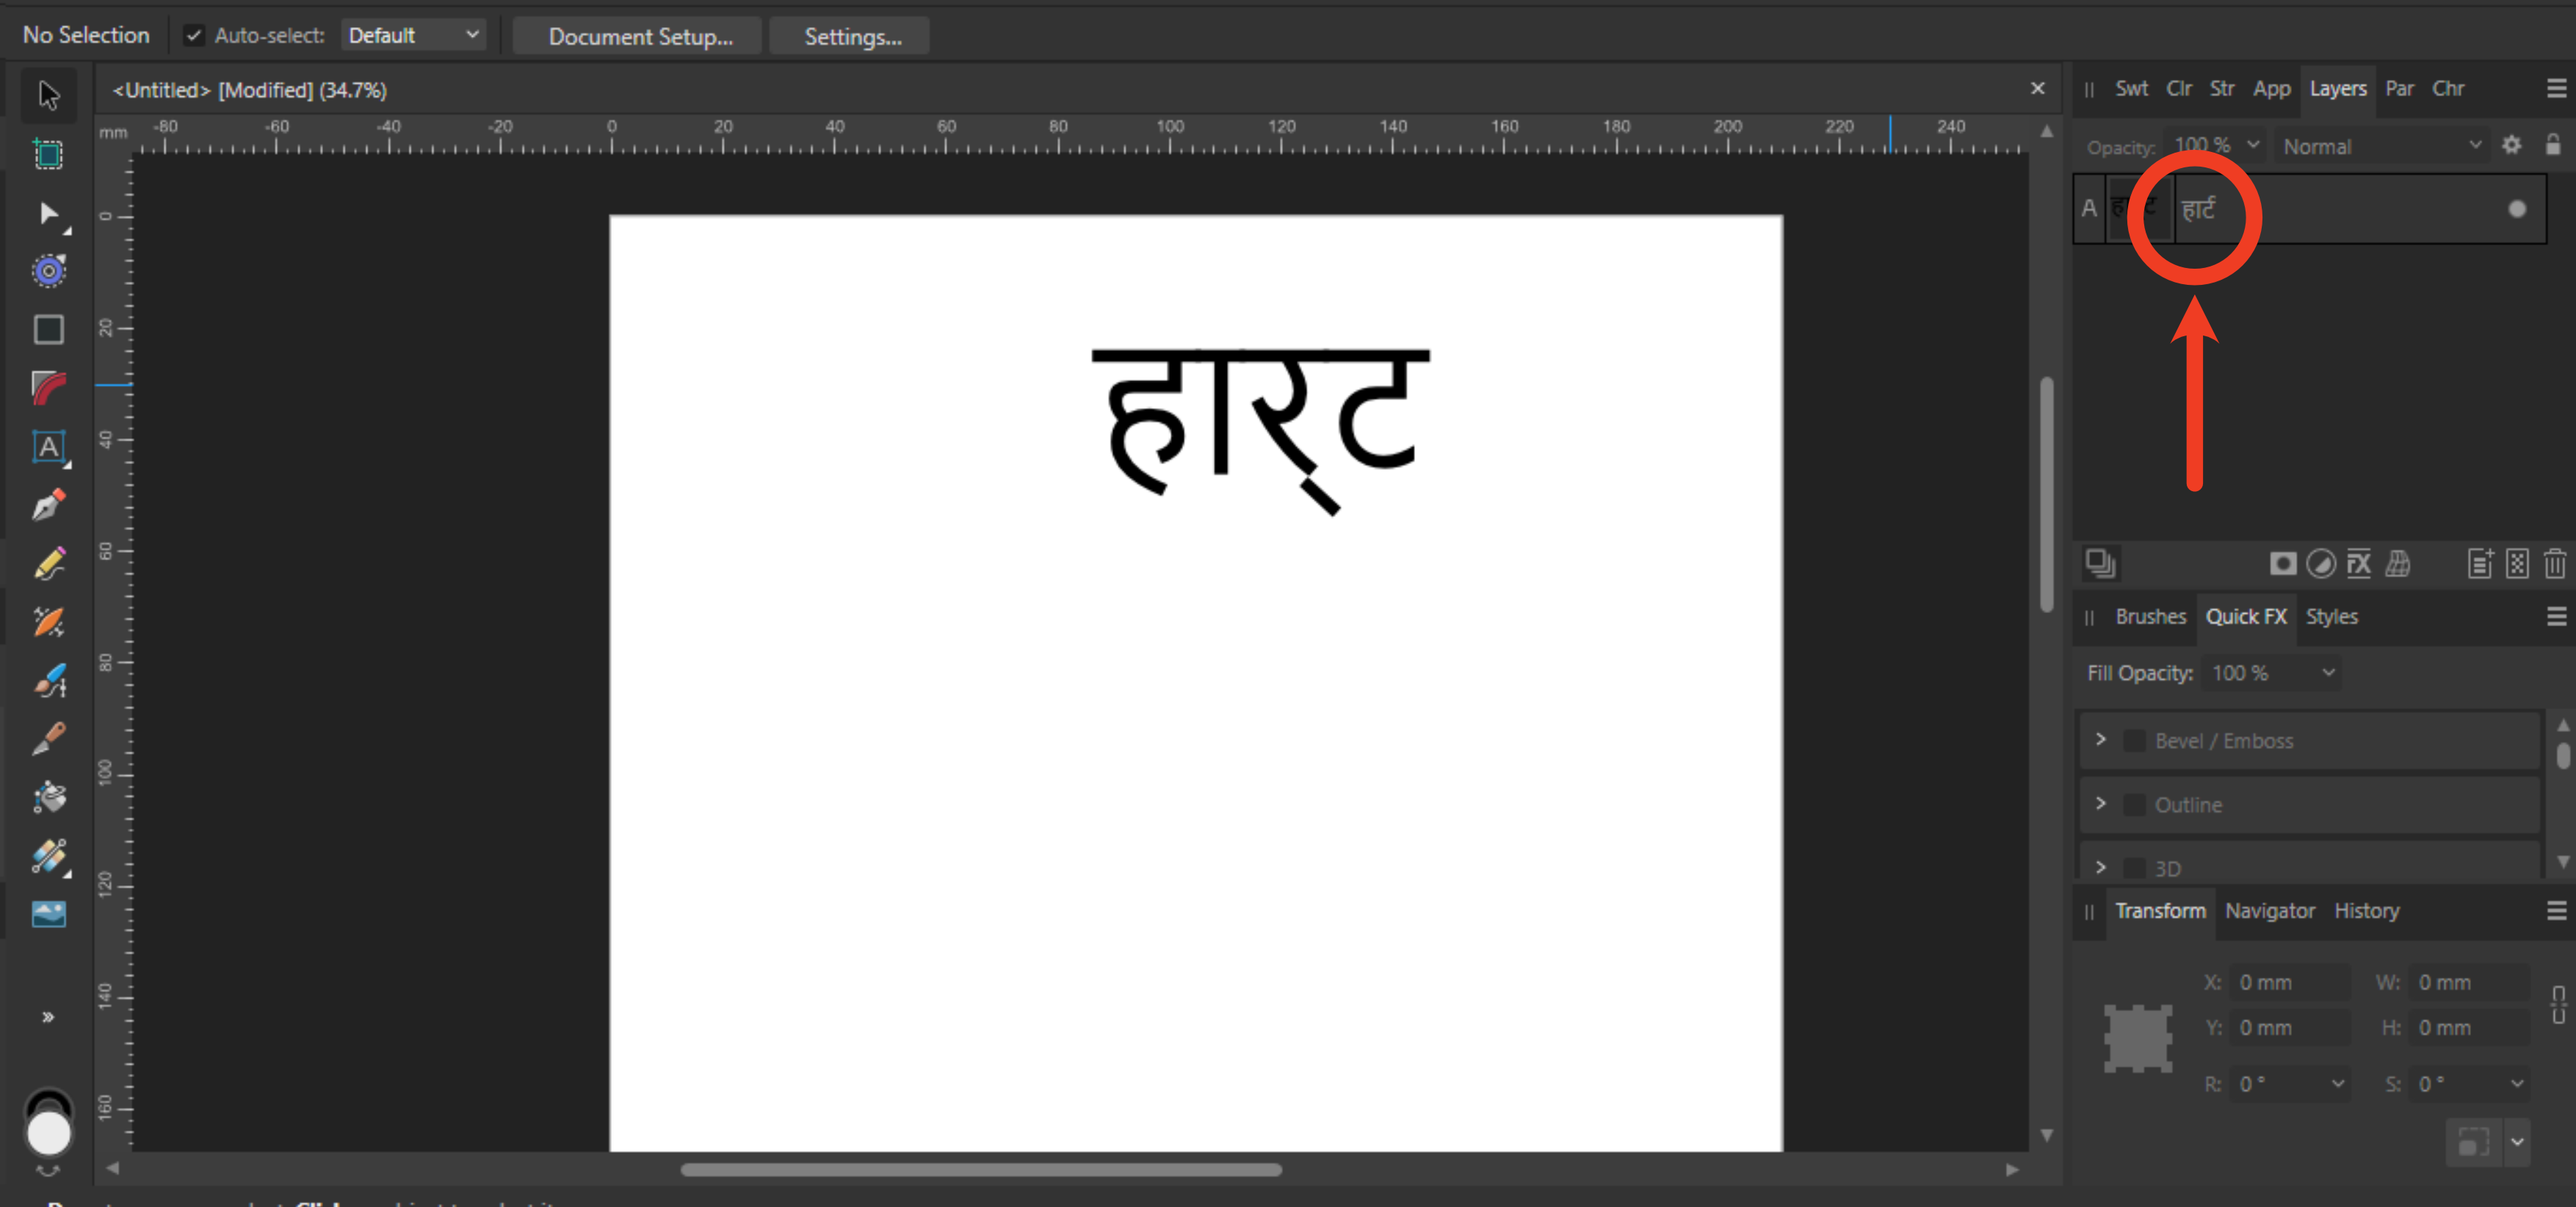Open the Auto-select Default dropdown
The width and height of the screenshot is (2576, 1207).
[413, 36]
